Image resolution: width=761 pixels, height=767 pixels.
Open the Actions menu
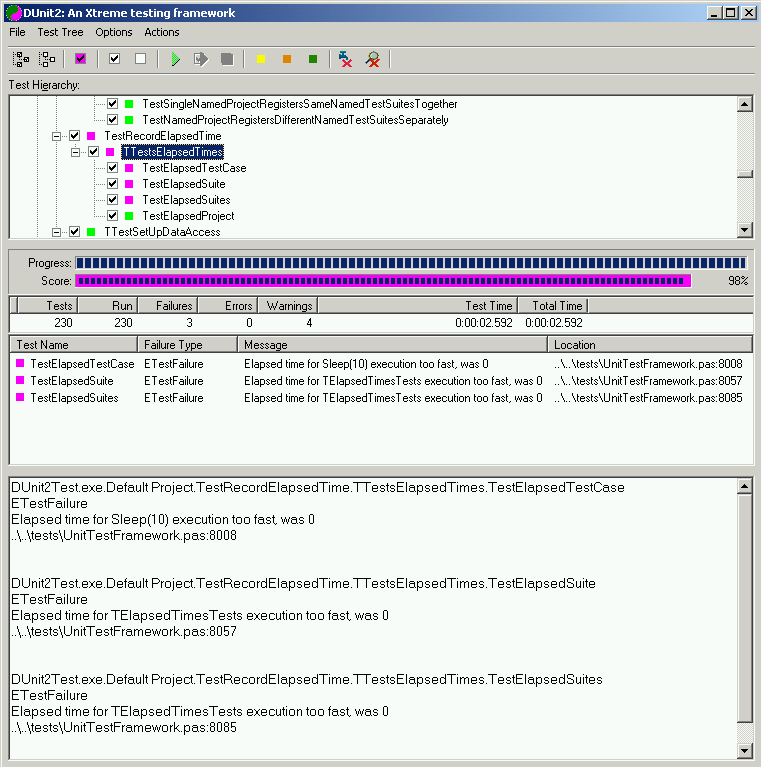[161, 32]
